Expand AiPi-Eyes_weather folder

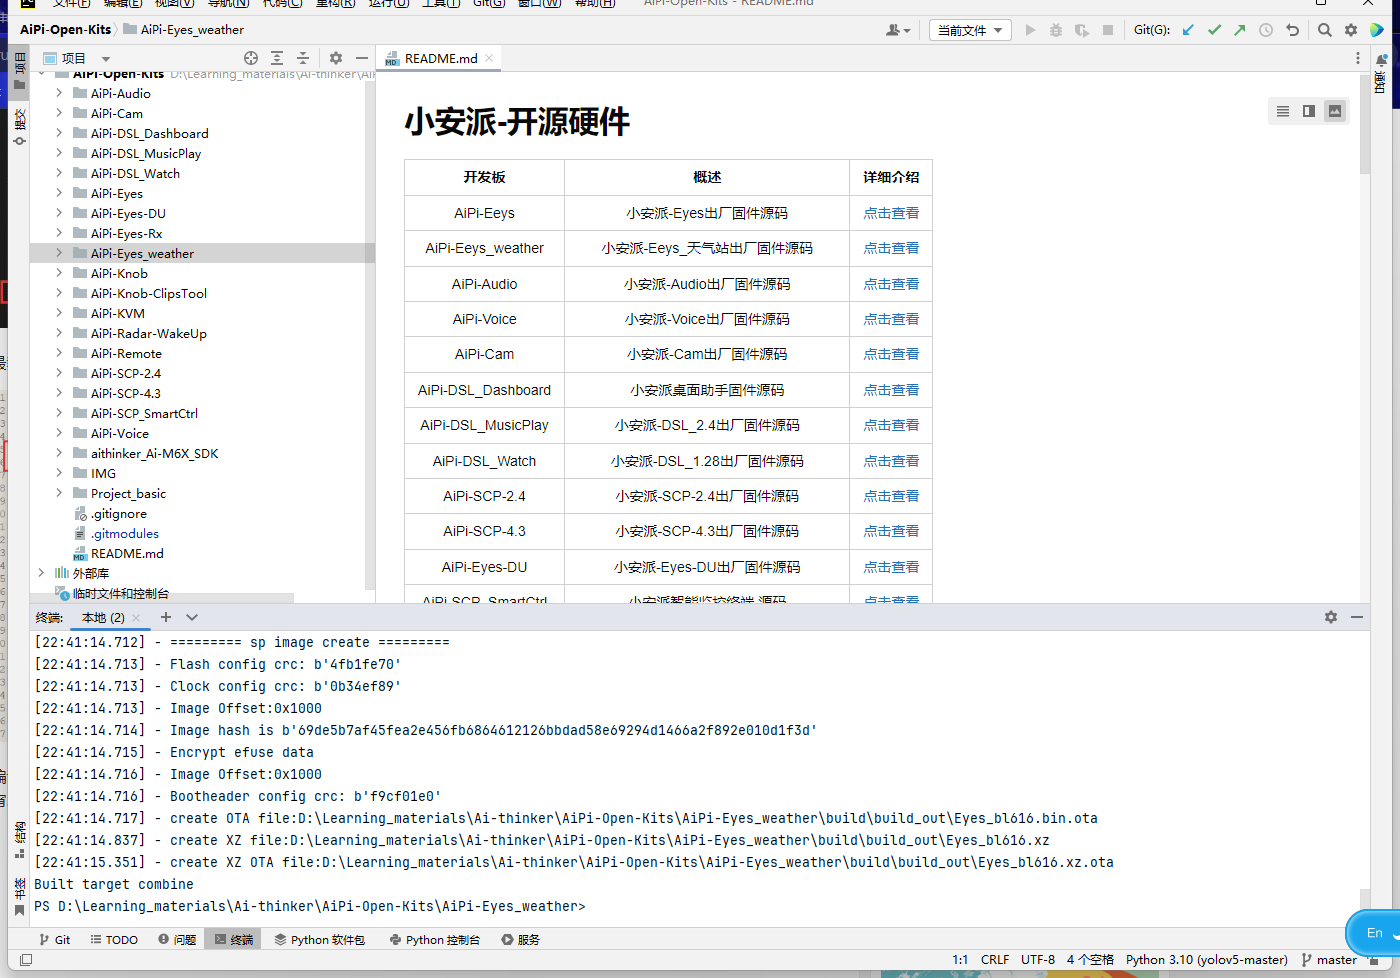click(x=59, y=253)
